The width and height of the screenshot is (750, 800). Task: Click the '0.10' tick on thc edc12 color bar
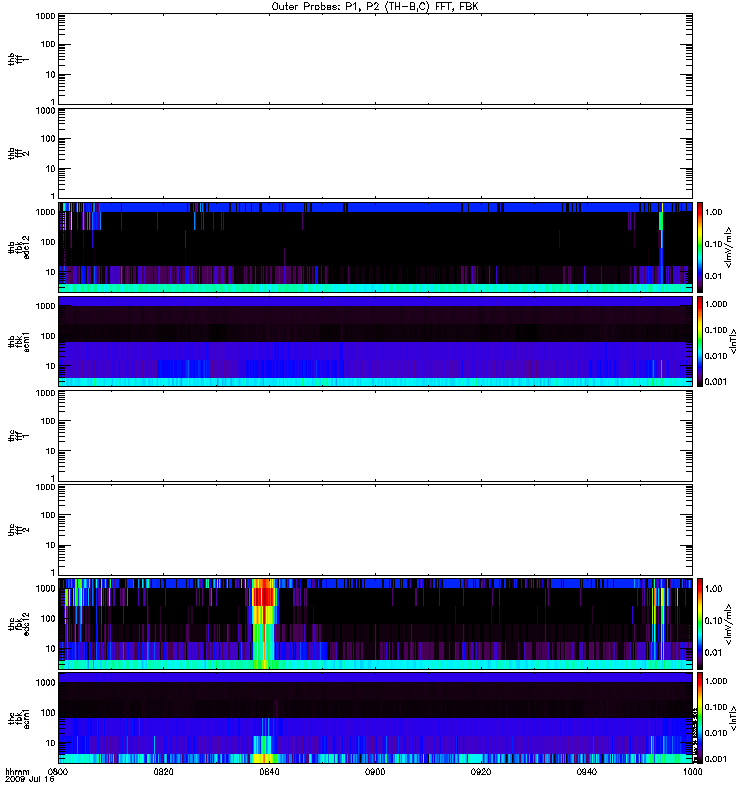(713, 620)
